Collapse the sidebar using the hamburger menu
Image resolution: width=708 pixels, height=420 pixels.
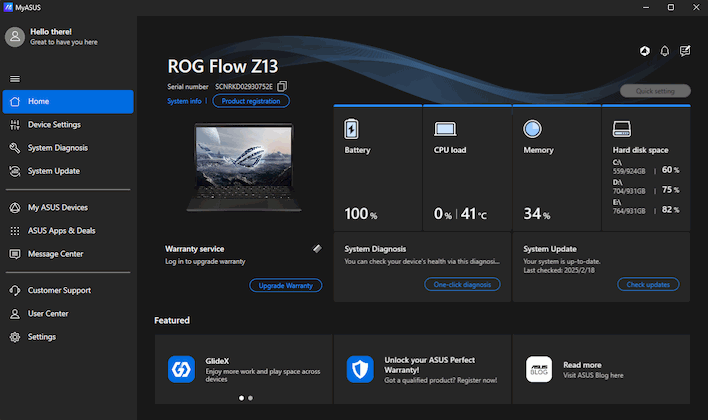coord(15,78)
